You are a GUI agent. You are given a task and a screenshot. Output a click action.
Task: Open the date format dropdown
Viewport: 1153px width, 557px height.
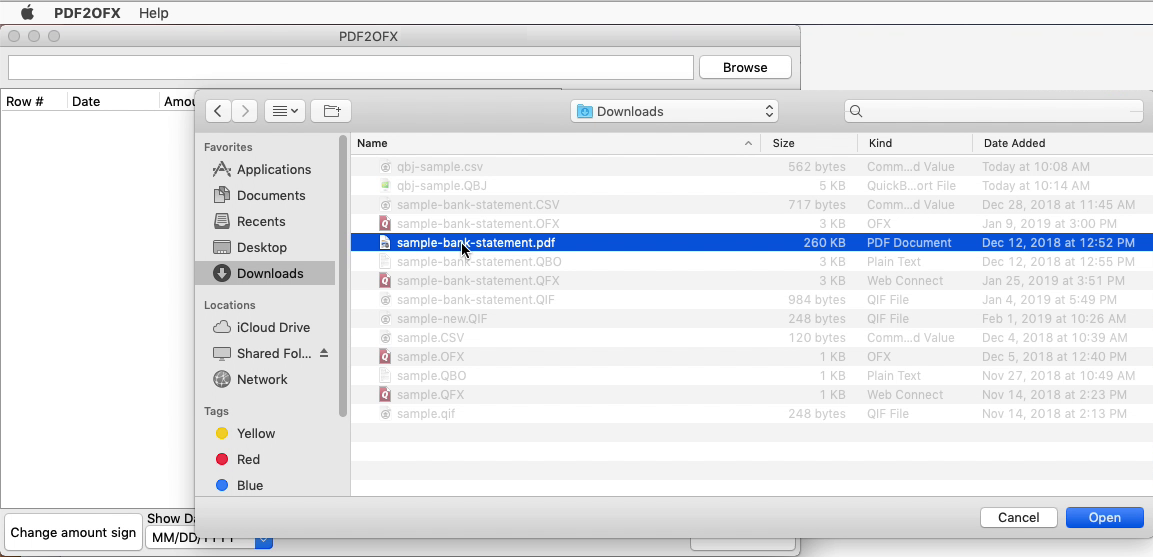(210, 539)
